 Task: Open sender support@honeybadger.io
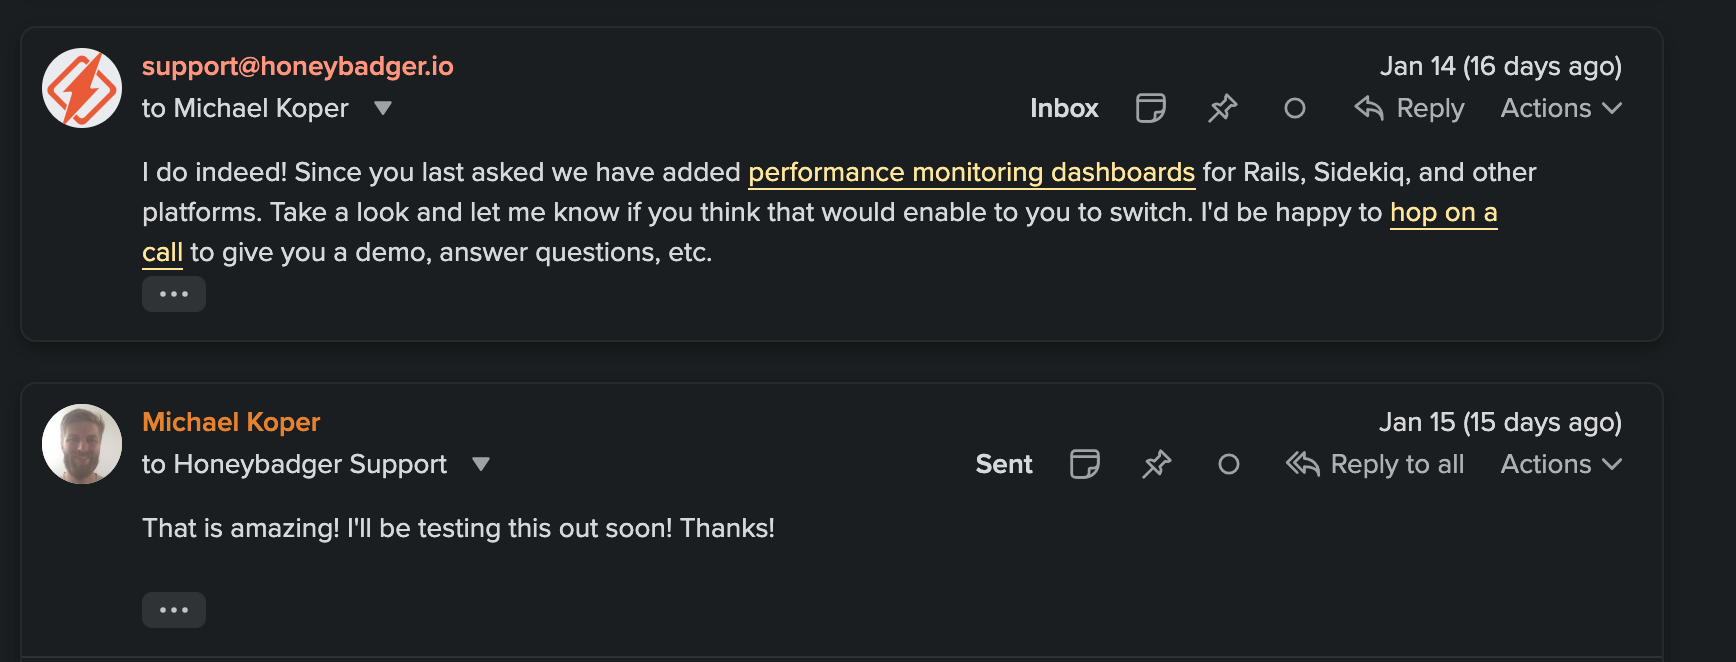point(298,66)
